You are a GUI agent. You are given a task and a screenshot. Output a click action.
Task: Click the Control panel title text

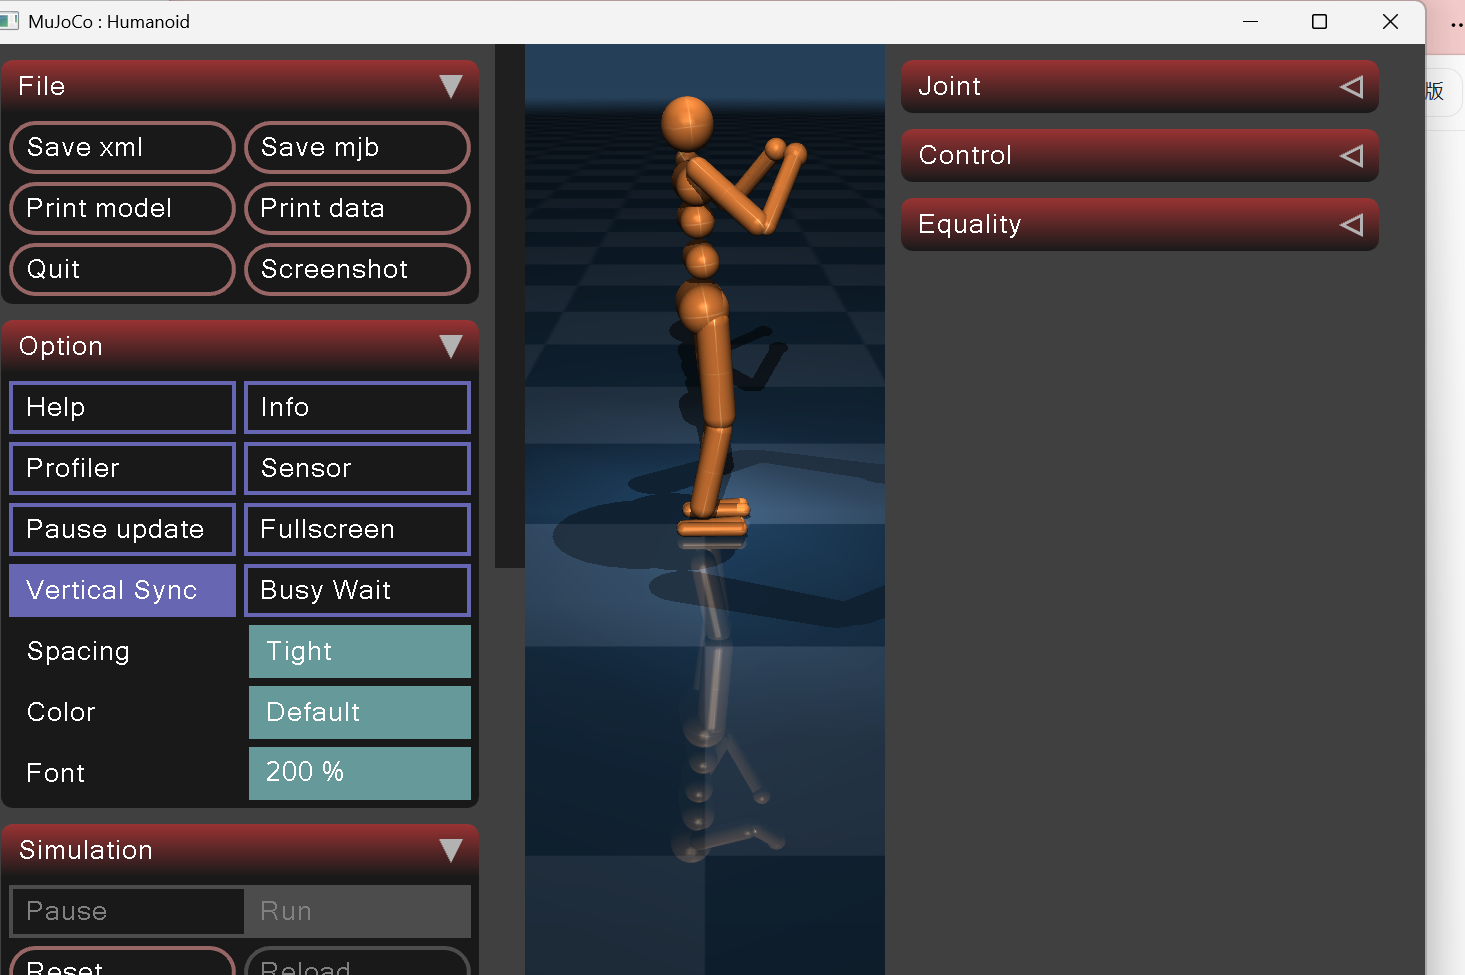965,156
